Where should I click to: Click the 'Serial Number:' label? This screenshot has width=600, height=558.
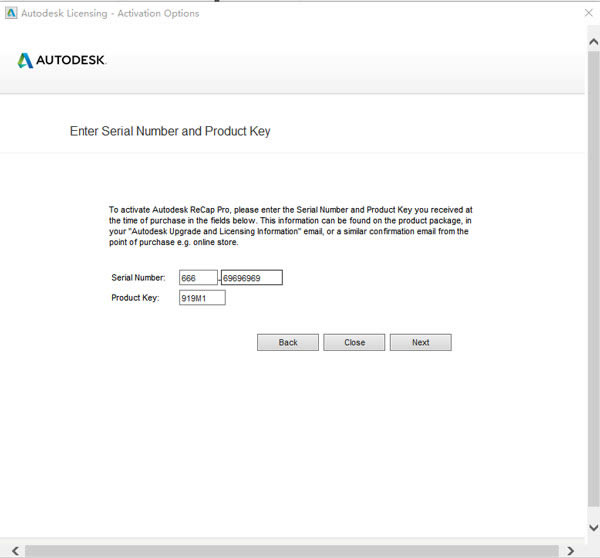coord(138,277)
